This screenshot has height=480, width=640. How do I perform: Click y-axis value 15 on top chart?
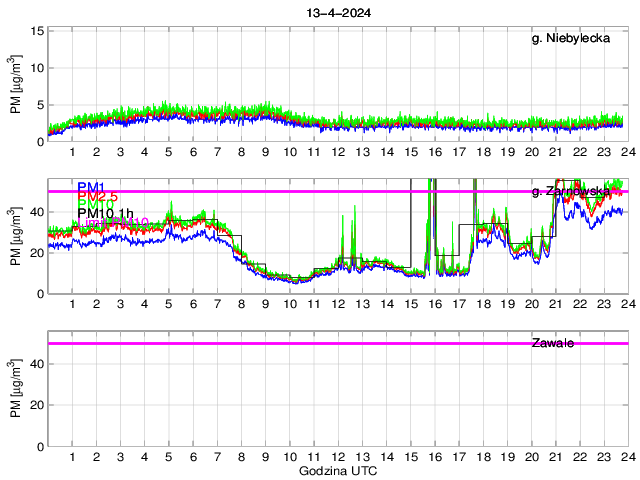(x=38, y=31)
